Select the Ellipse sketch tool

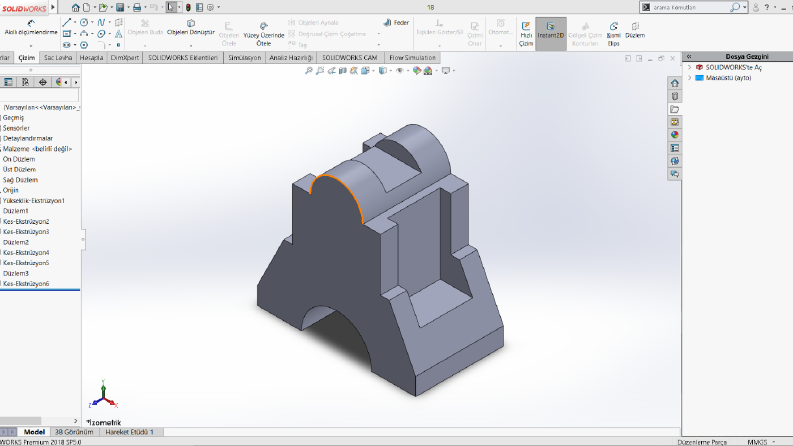(x=101, y=33)
